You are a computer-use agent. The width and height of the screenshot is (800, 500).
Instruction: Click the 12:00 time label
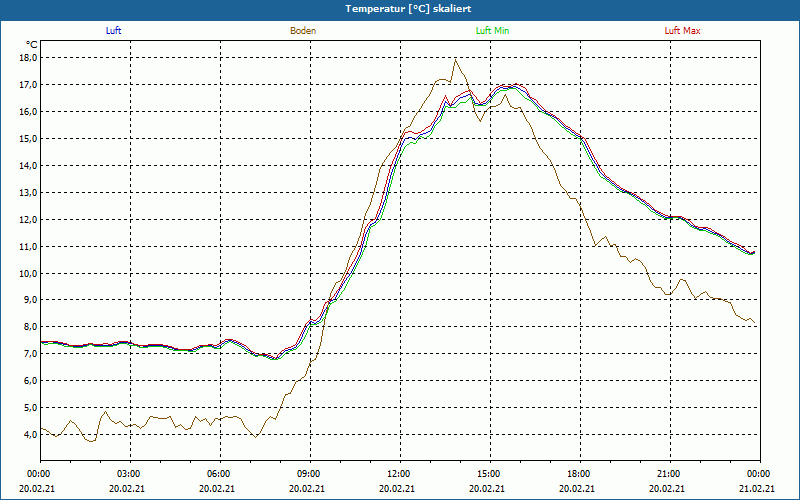(x=397, y=474)
